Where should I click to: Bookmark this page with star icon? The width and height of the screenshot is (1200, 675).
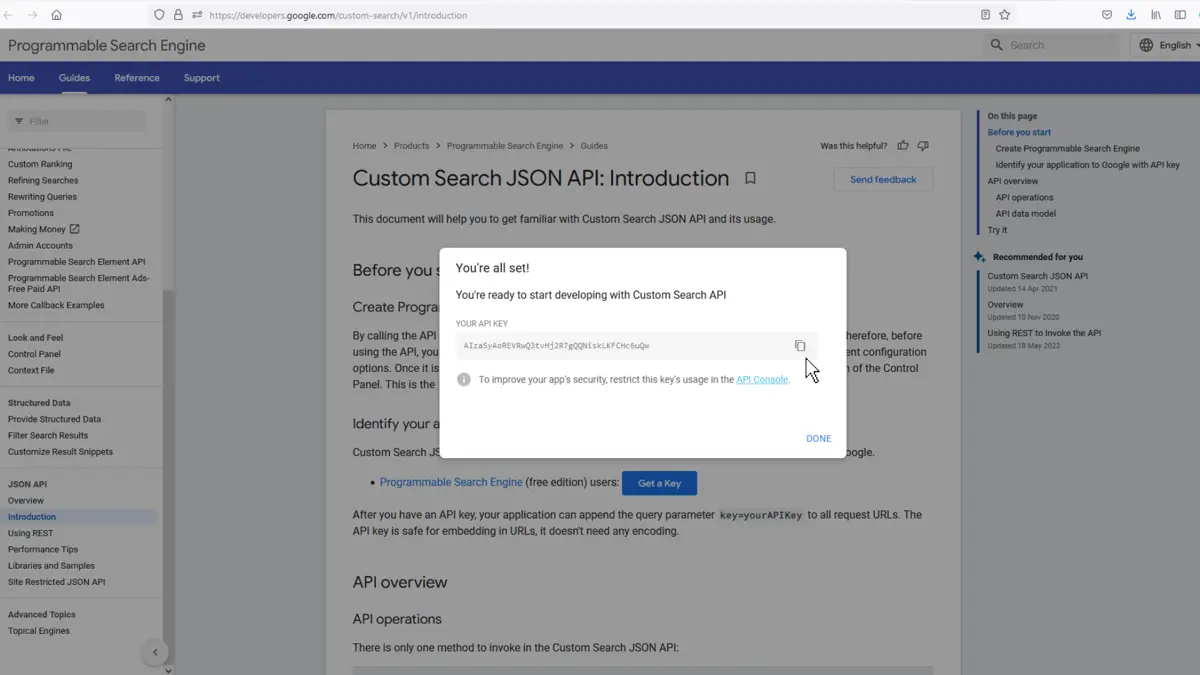click(x=1005, y=15)
